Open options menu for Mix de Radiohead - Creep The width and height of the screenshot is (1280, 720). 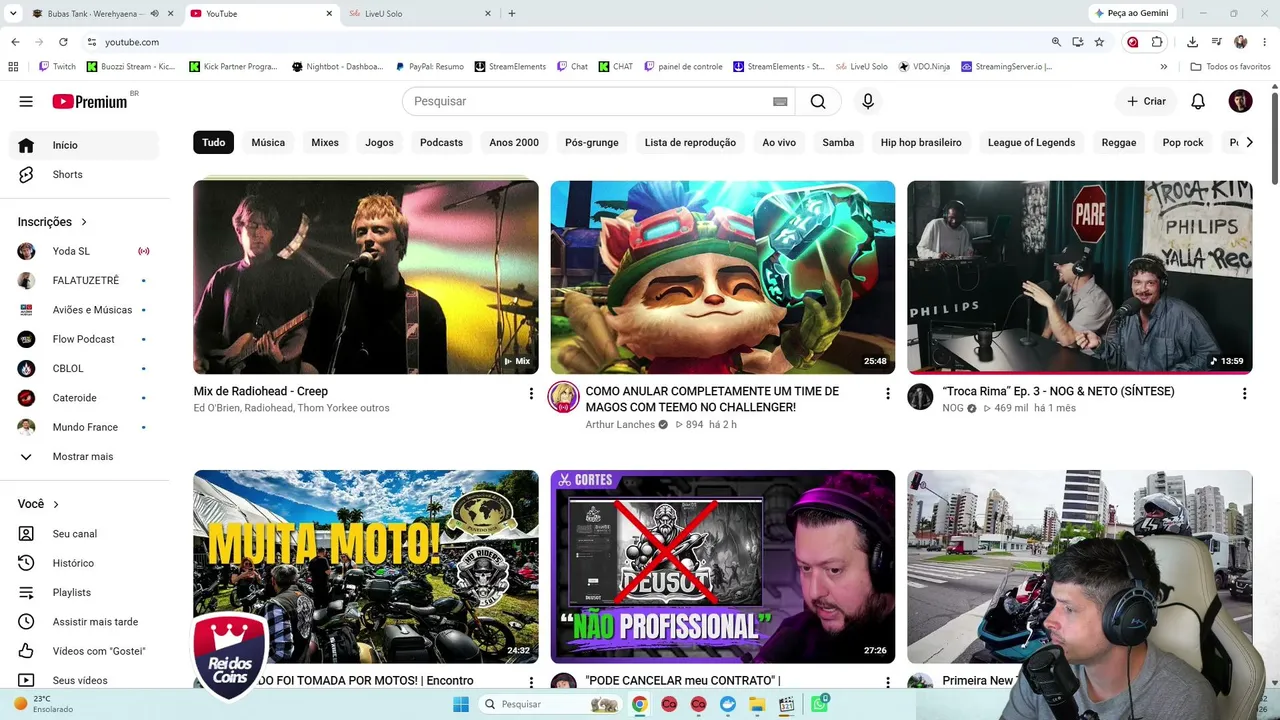531,394
